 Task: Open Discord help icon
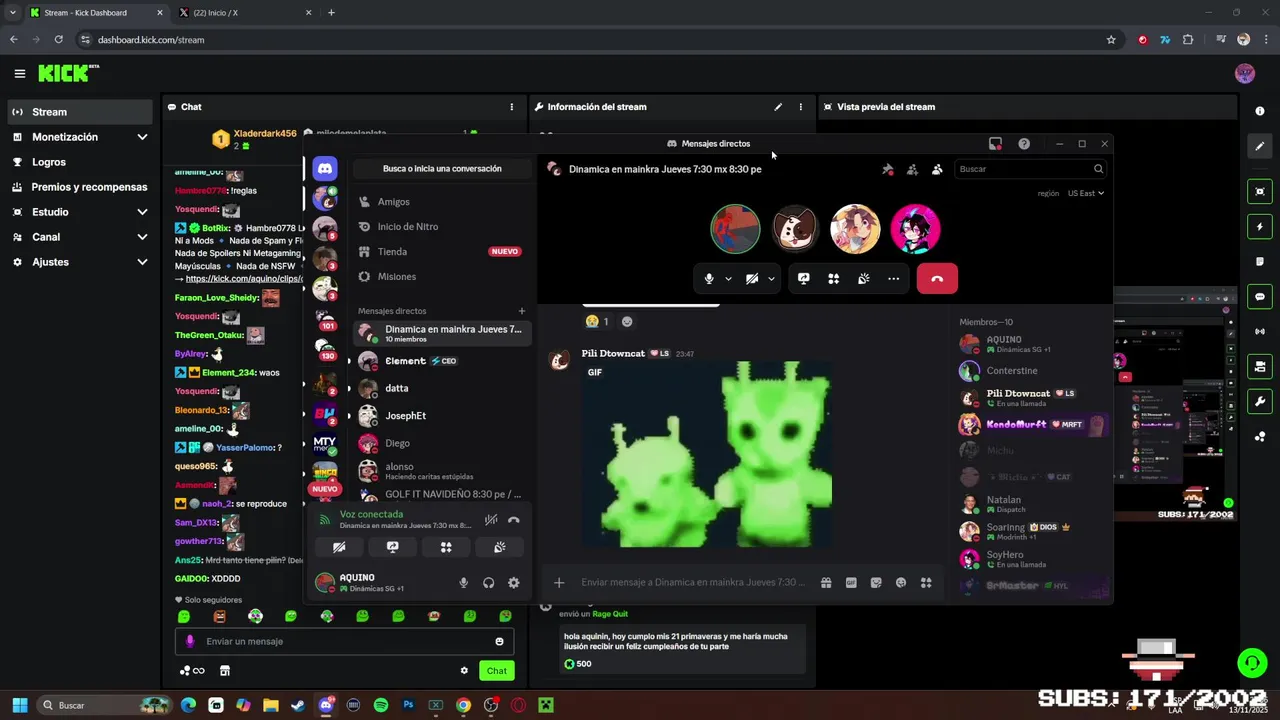1024,144
